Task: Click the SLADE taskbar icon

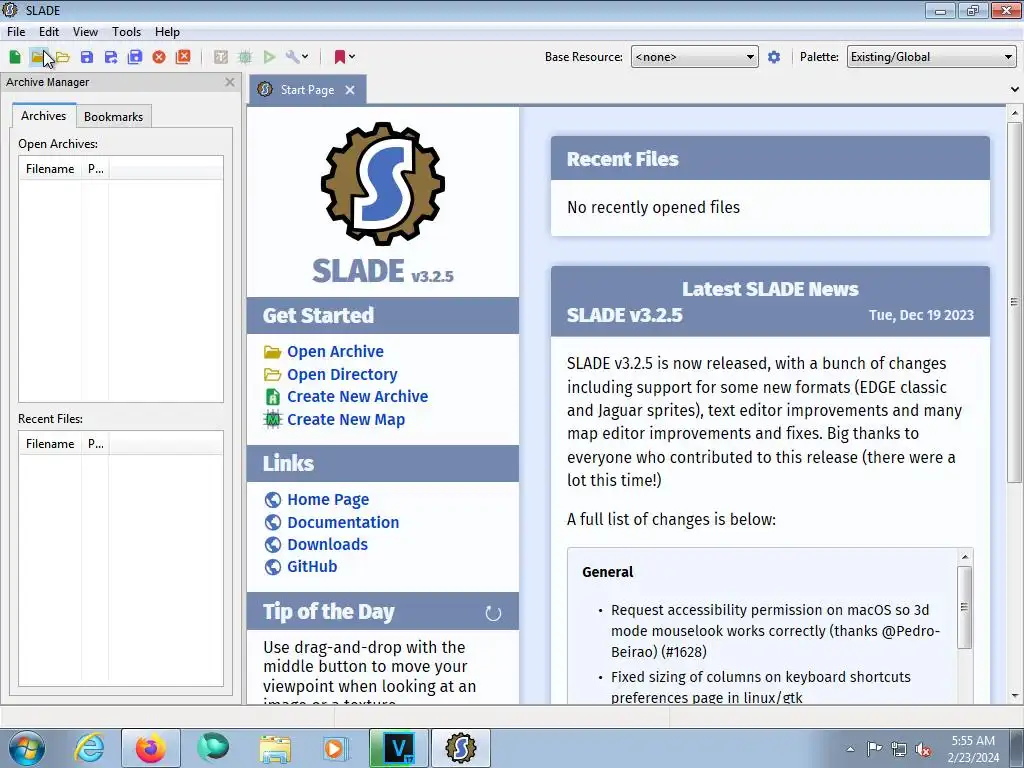Action: [x=461, y=748]
